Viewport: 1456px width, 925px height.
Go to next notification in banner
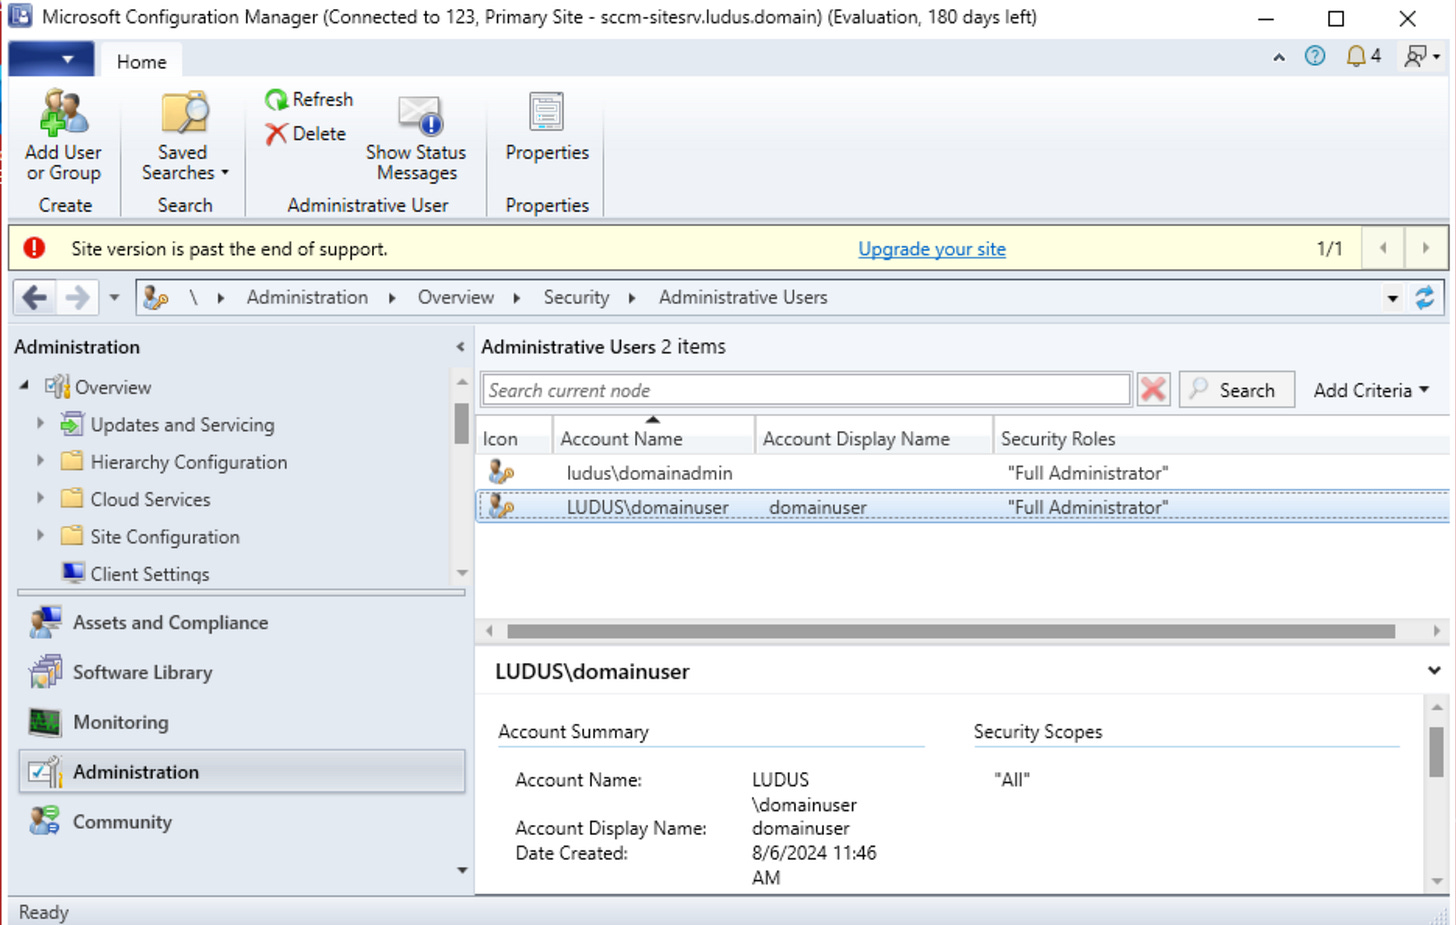(1425, 248)
